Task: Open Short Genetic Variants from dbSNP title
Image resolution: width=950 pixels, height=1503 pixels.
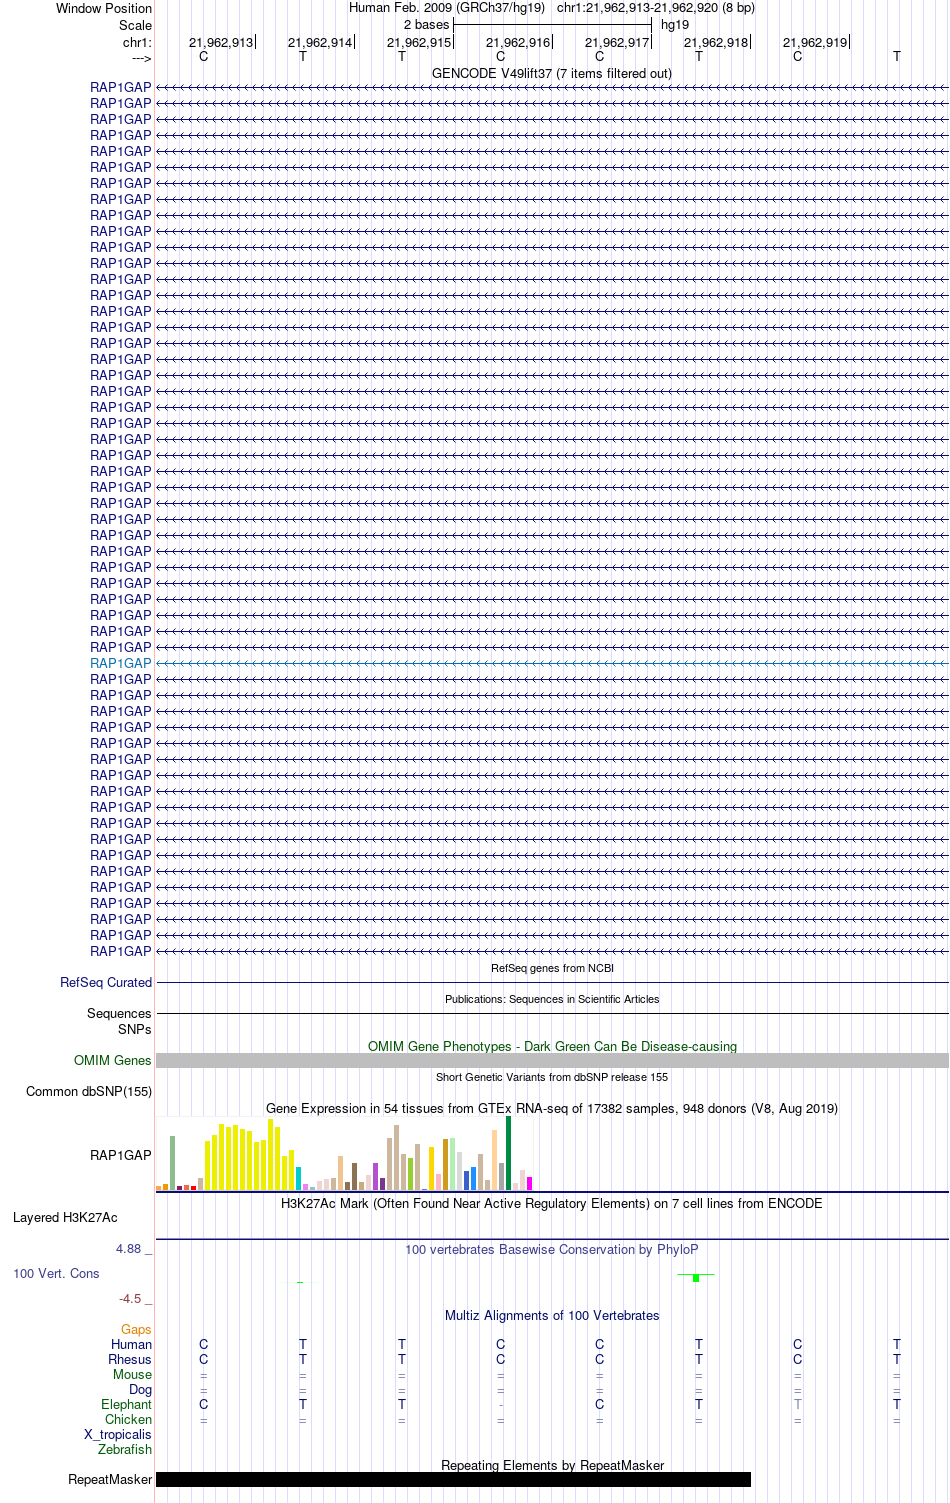Action: pyautogui.click(x=552, y=1077)
